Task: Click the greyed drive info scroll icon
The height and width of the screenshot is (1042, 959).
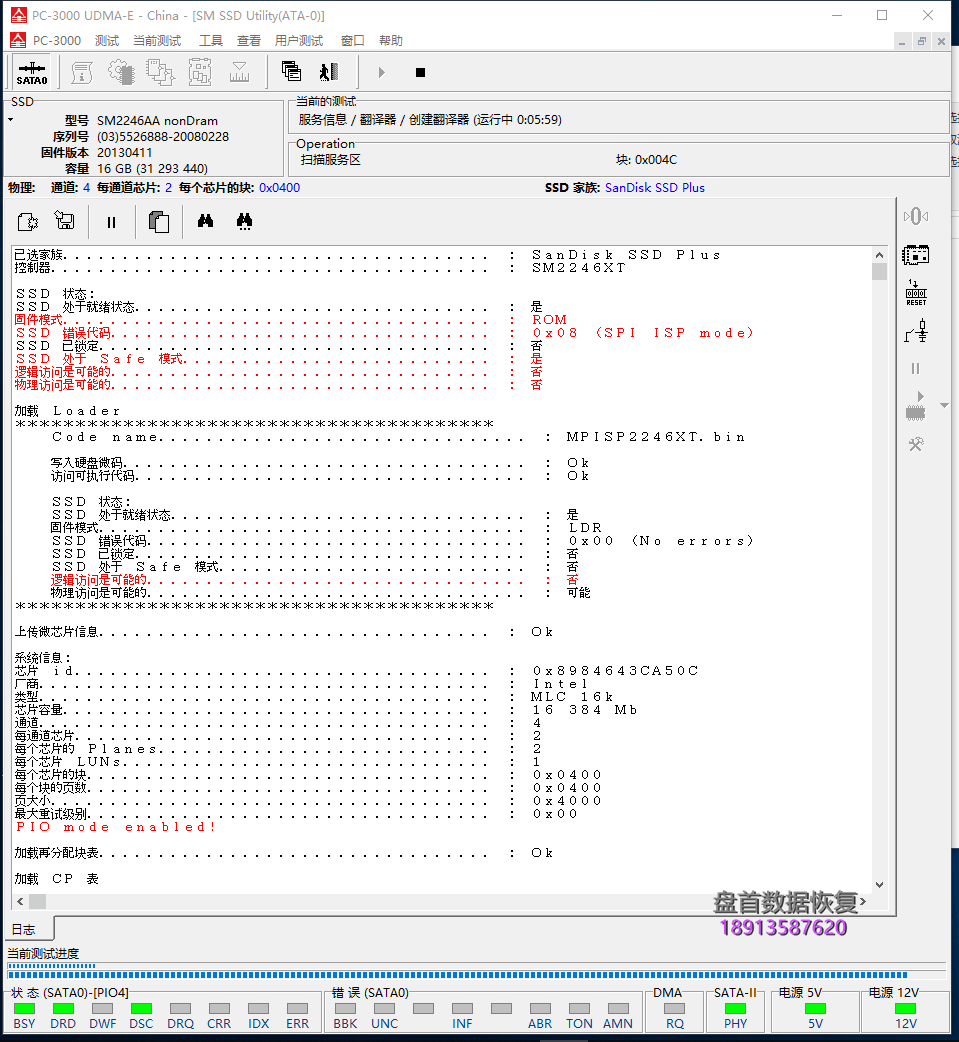Action: click(82, 72)
